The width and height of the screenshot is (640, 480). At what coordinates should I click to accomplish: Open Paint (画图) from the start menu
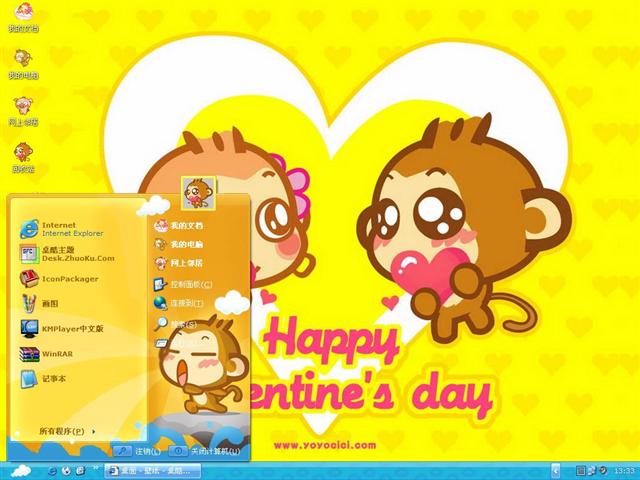40,304
